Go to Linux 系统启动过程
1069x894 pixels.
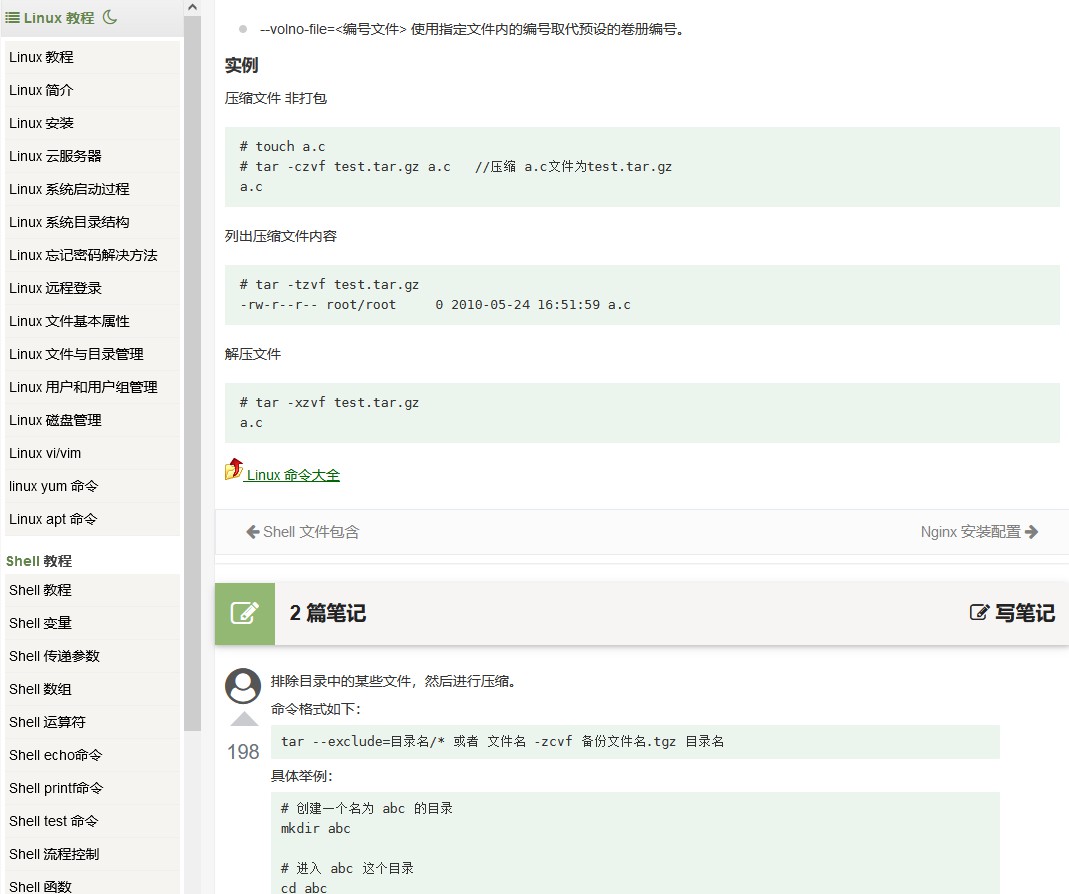tap(93, 189)
